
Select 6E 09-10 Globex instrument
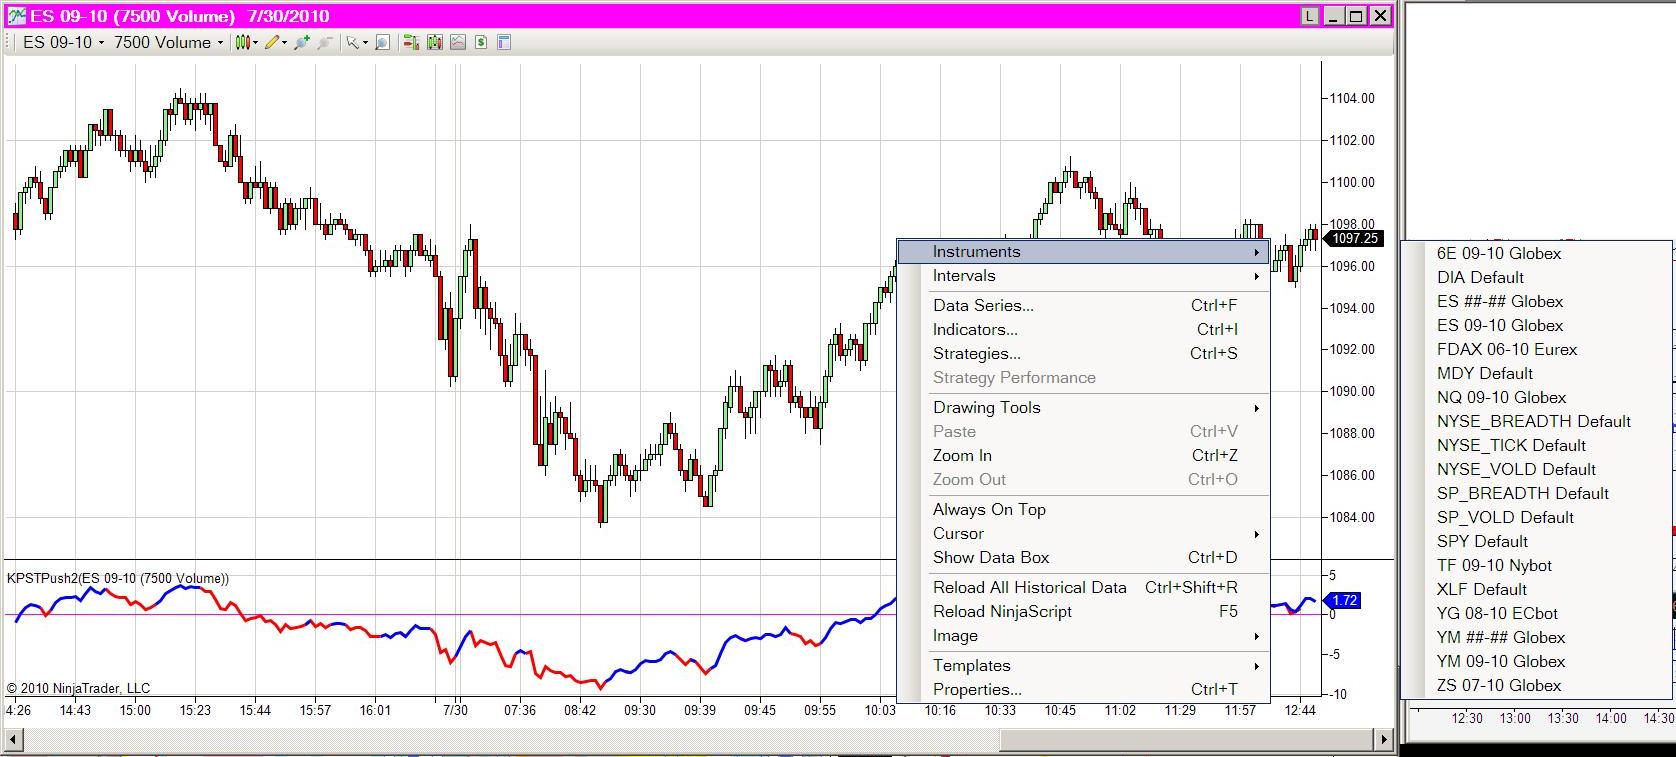pyautogui.click(x=1537, y=254)
